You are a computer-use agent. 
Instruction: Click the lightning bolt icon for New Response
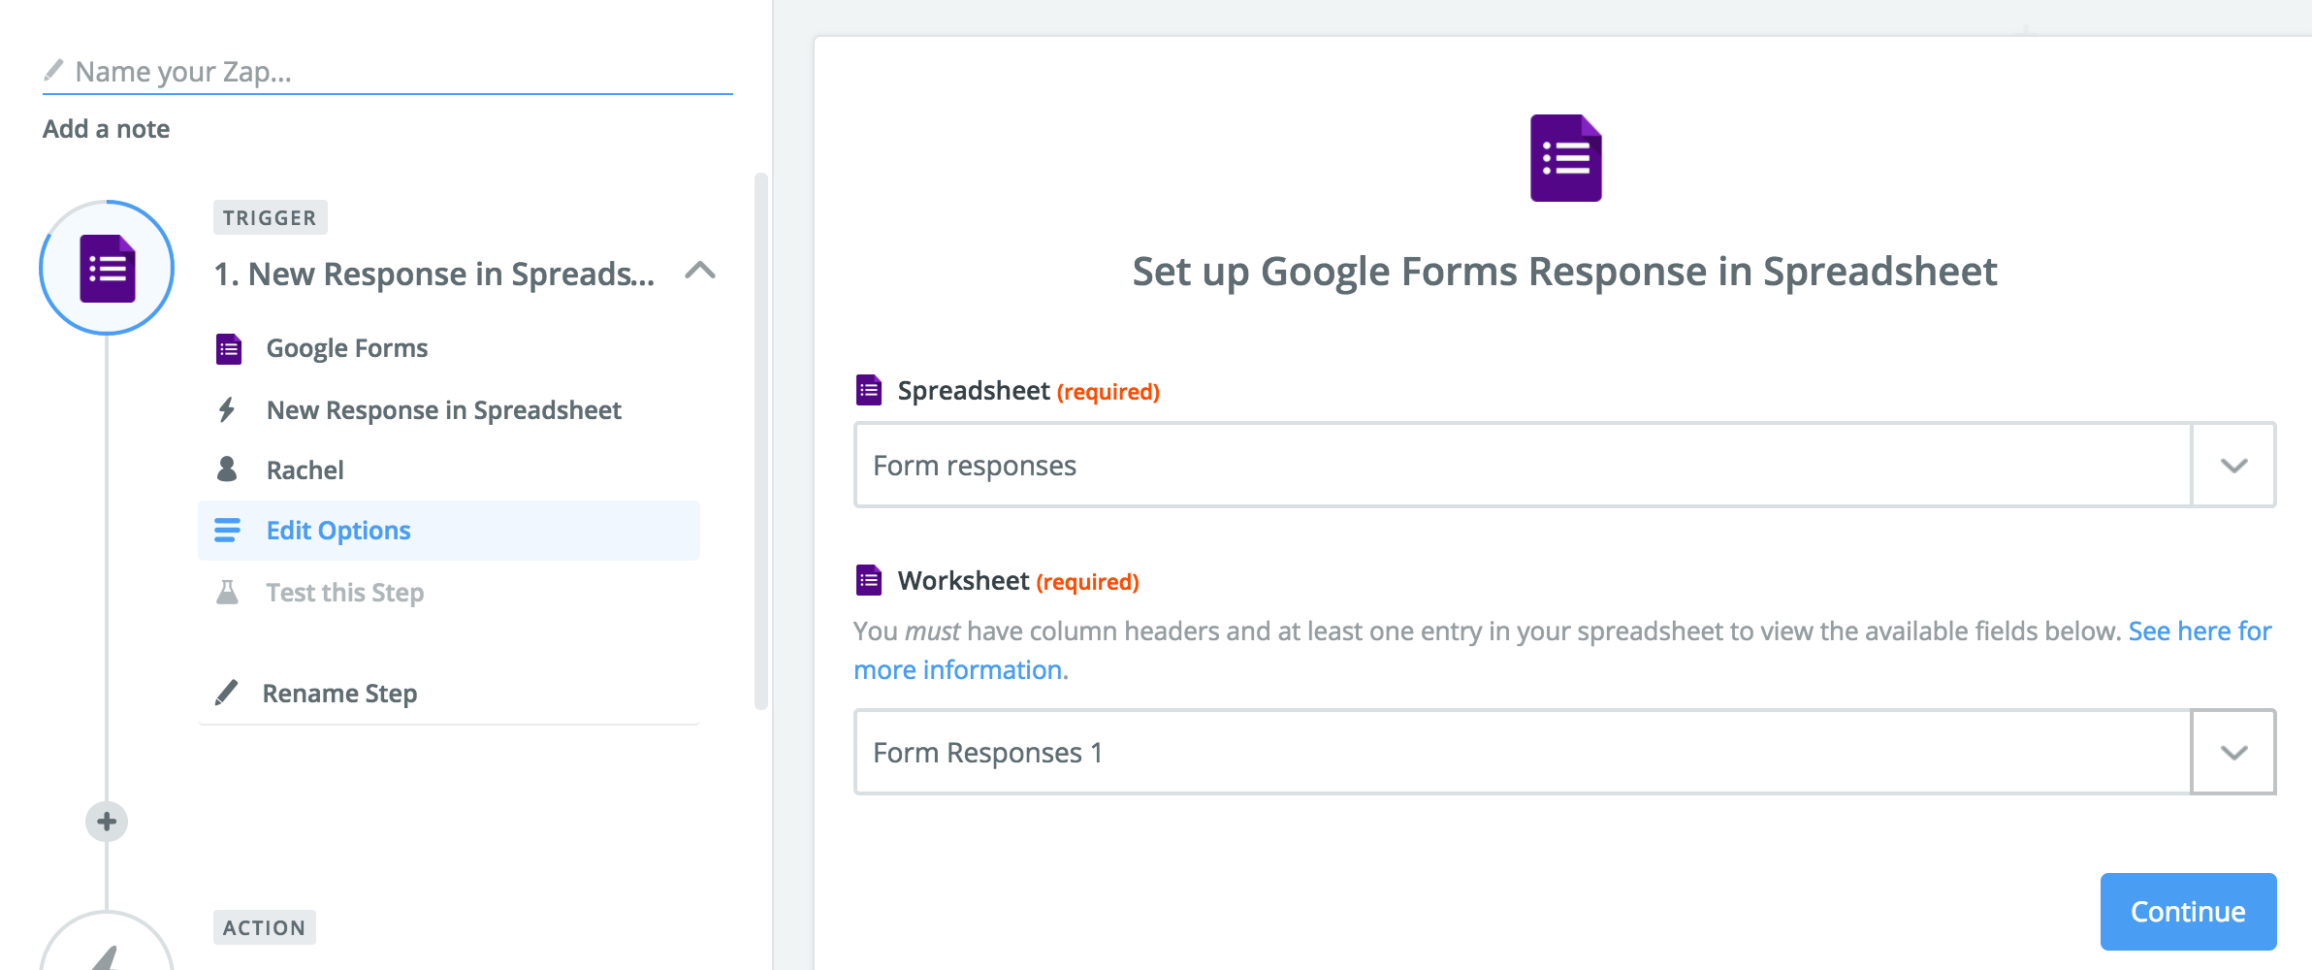click(x=227, y=410)
